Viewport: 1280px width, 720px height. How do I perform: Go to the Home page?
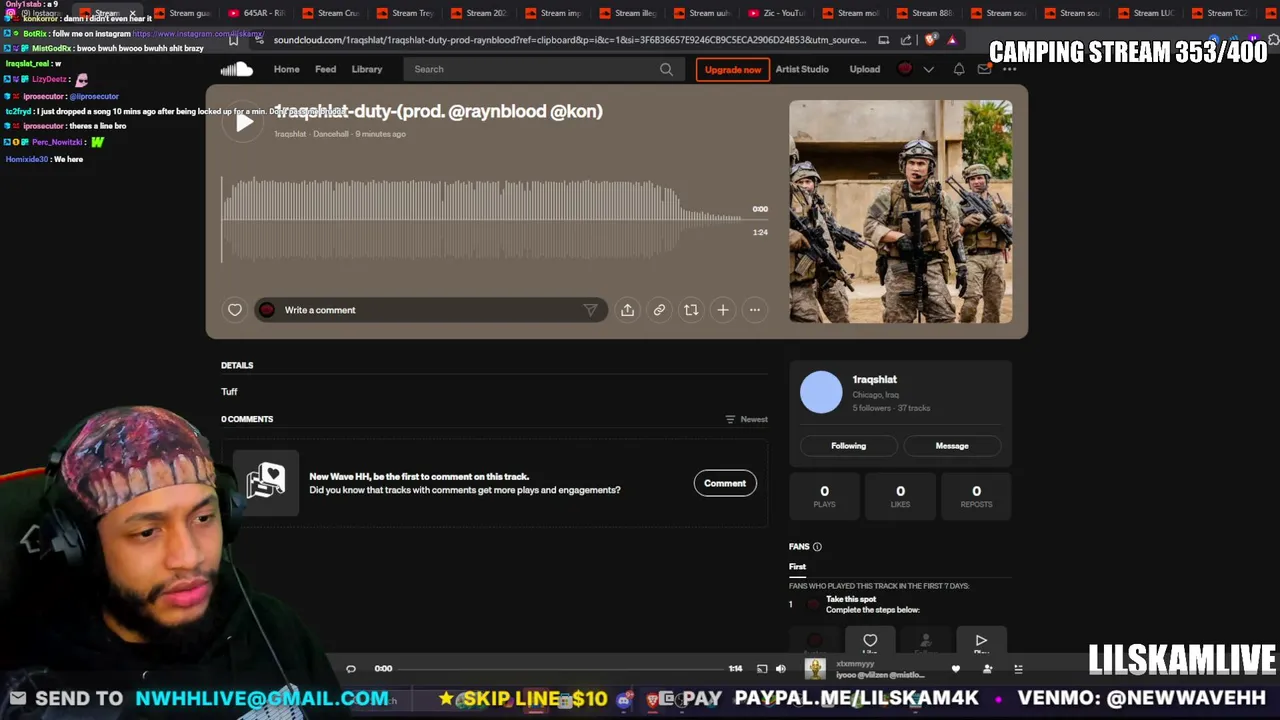[x=287, y=69]
